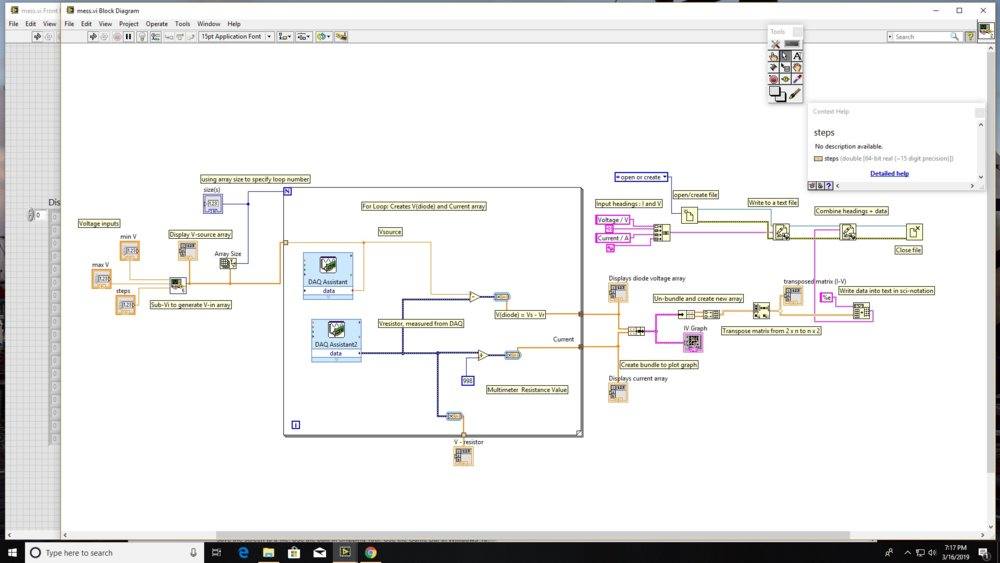Image resolution: width=1000 pixels, height=563 pixels.
Task: Click the Set Color paintbrush tool
Action: click(796, 93)
